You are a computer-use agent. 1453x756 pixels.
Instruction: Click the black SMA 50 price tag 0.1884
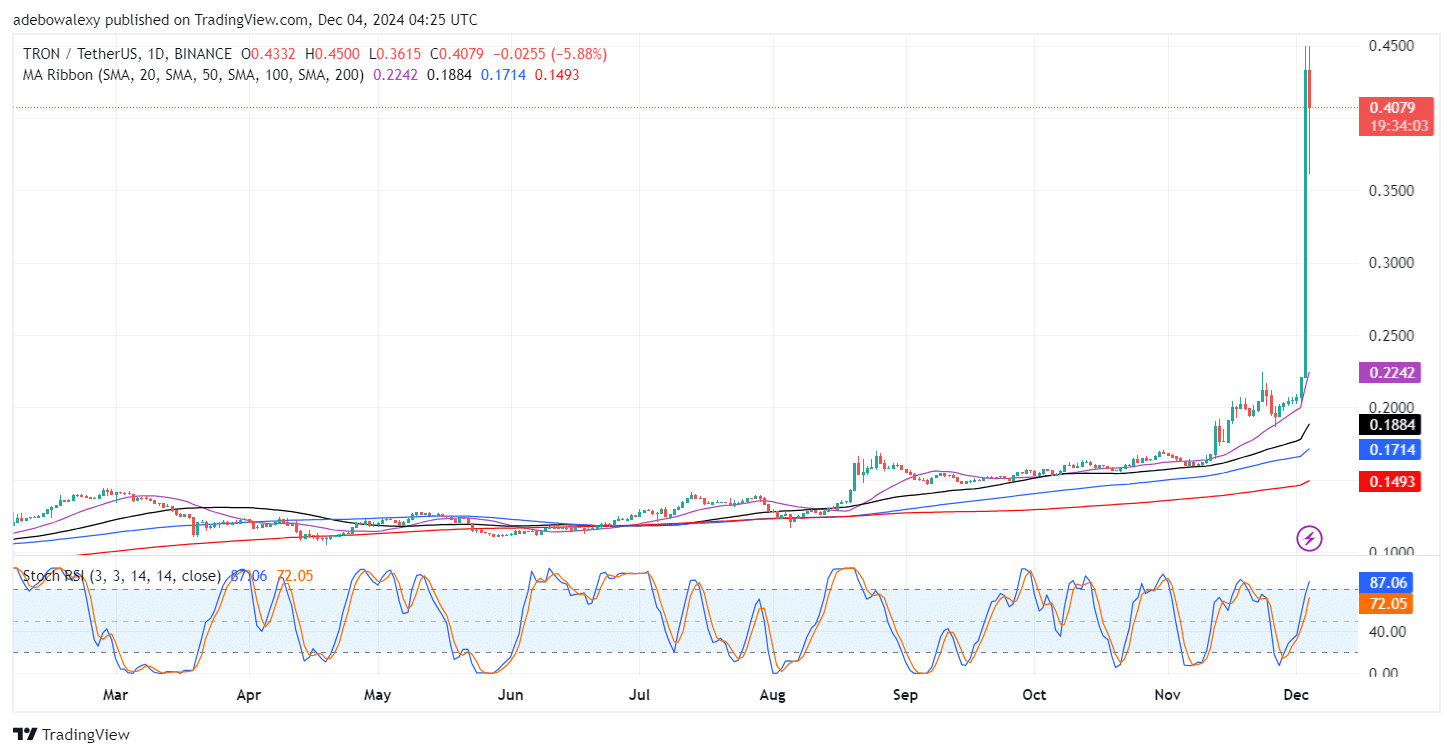coord(1391,425)
